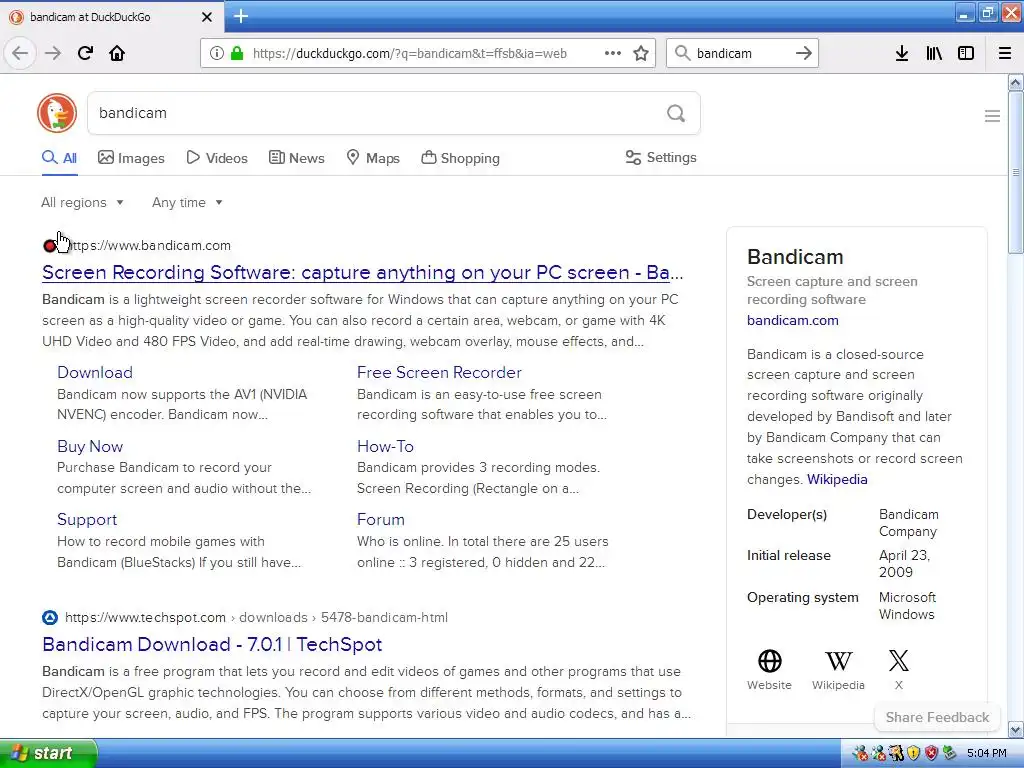1024x768 pixels.
Task: Open the Firefox hamburger menu
Action: point(1005,53)
